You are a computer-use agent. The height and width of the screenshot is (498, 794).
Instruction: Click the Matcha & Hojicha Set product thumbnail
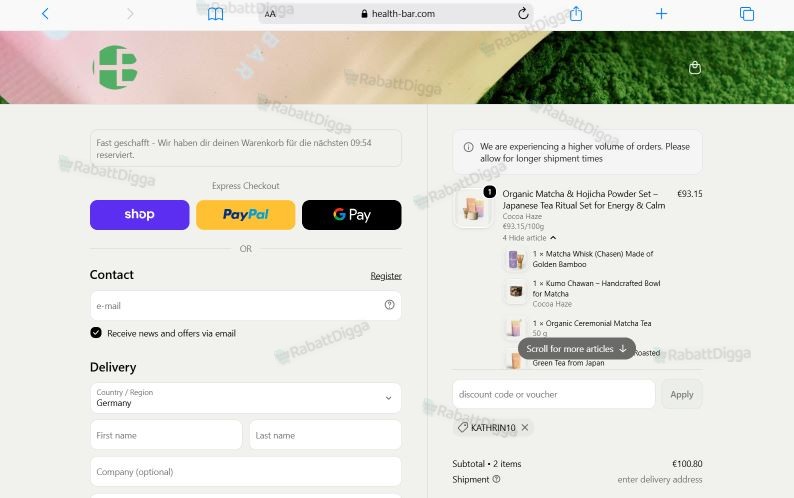pyautogui.click(x=474, y=208)
